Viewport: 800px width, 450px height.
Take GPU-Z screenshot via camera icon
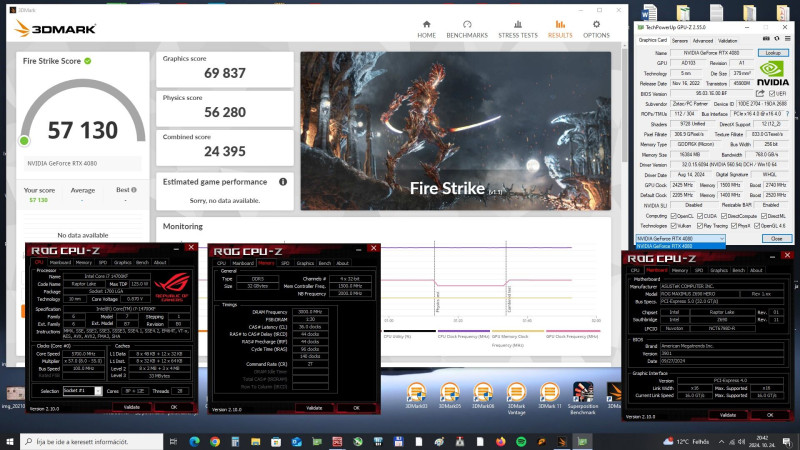click(x=766, y=39)
